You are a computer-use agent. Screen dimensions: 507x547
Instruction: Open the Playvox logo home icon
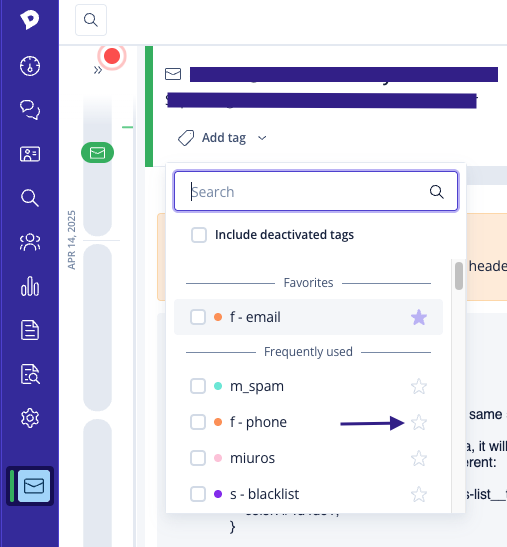point(29,20)
